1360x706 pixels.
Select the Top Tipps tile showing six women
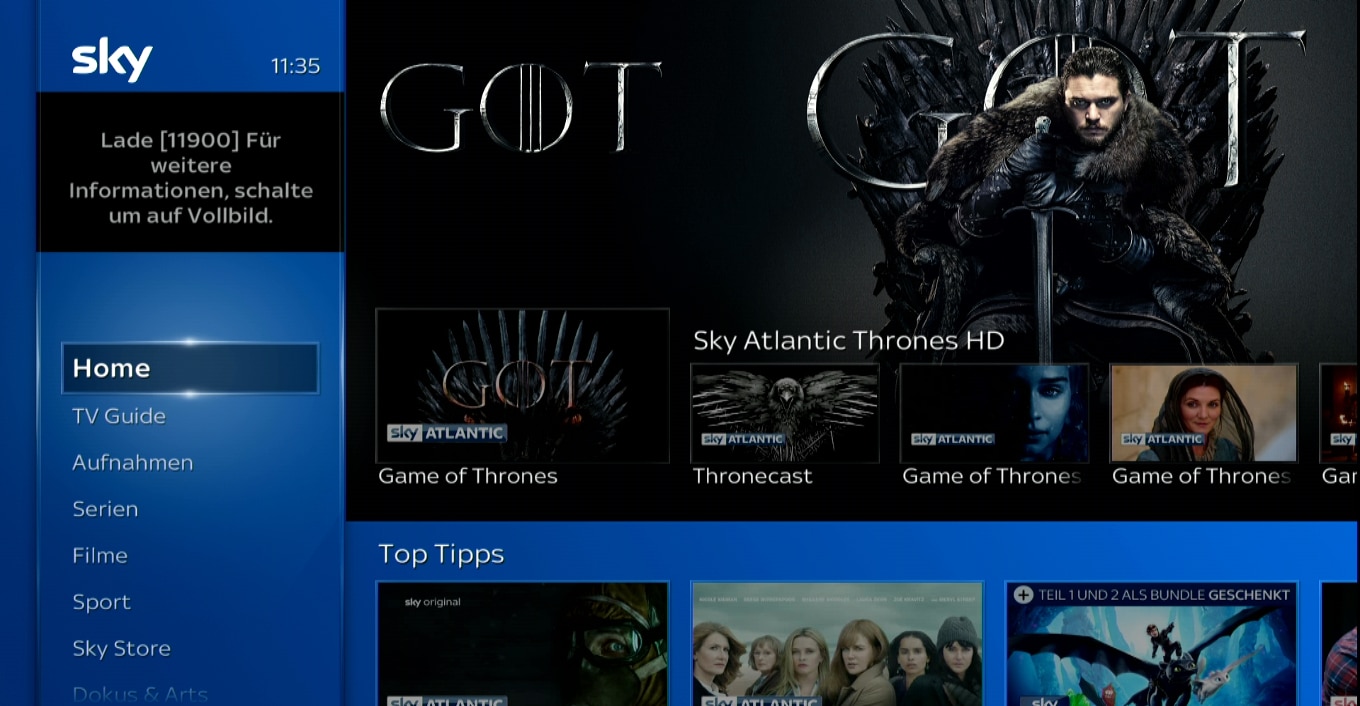pyautogui.click(x=837, y=644)
